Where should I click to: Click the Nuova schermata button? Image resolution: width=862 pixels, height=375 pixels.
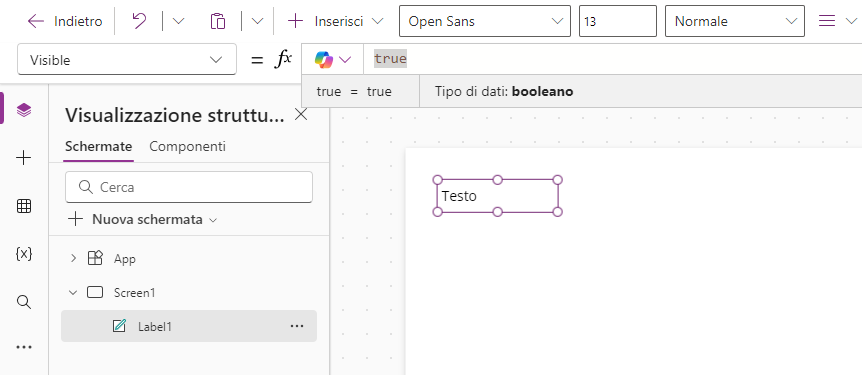(x=142, y=219)
